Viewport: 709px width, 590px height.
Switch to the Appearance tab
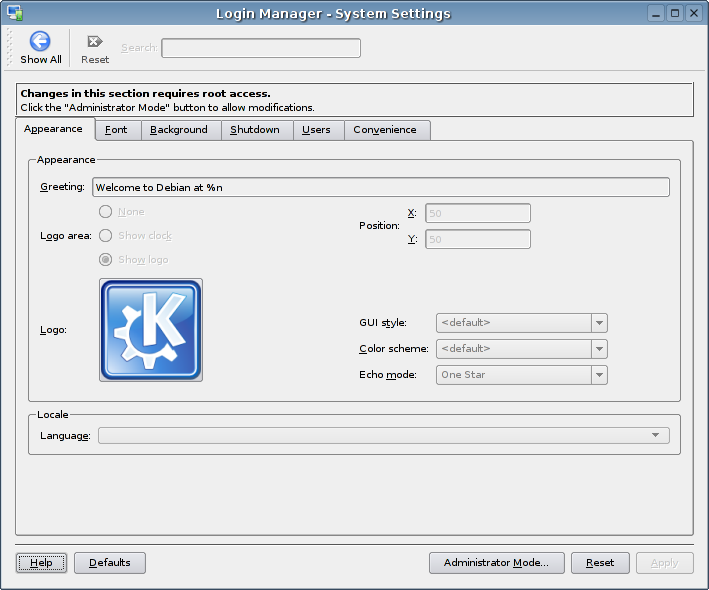pos(53,129)
